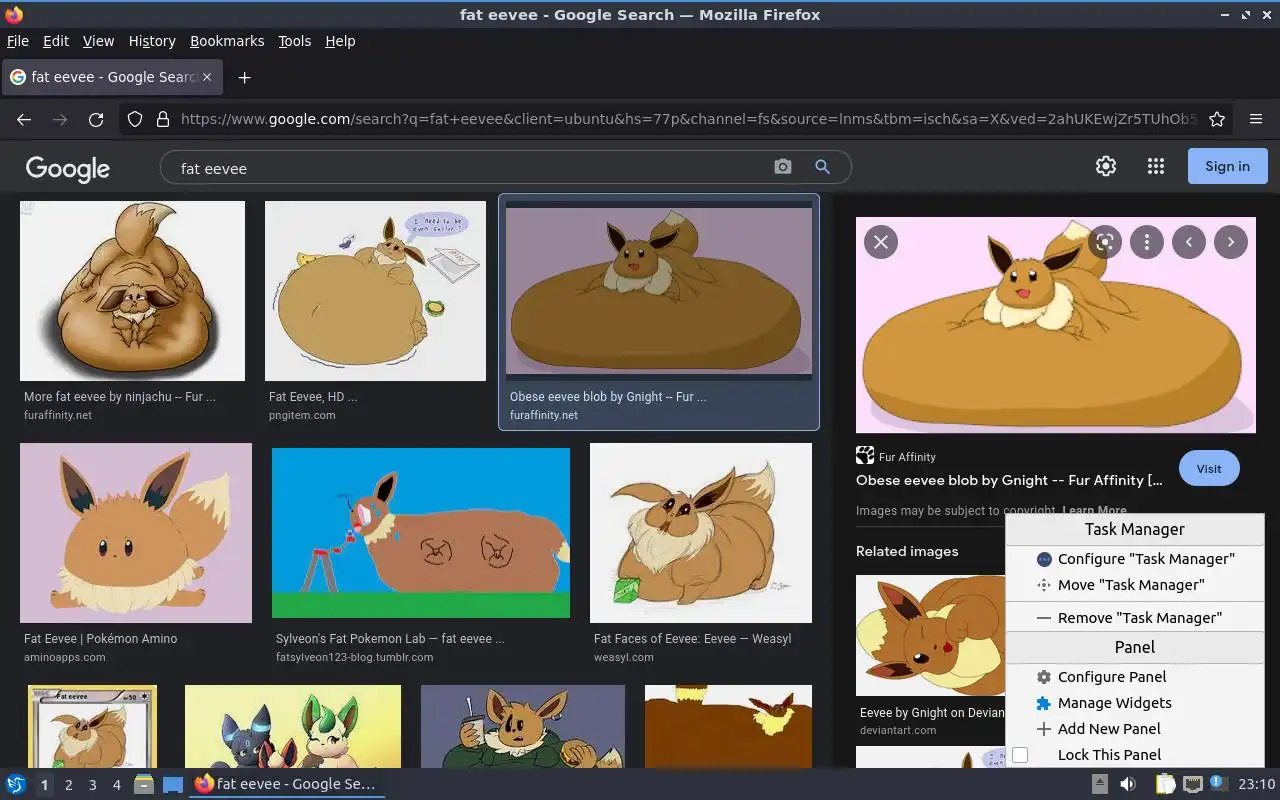1280x800 pixels.
Task: Switch to virtual desktop 2
Action: pos(68,785)
